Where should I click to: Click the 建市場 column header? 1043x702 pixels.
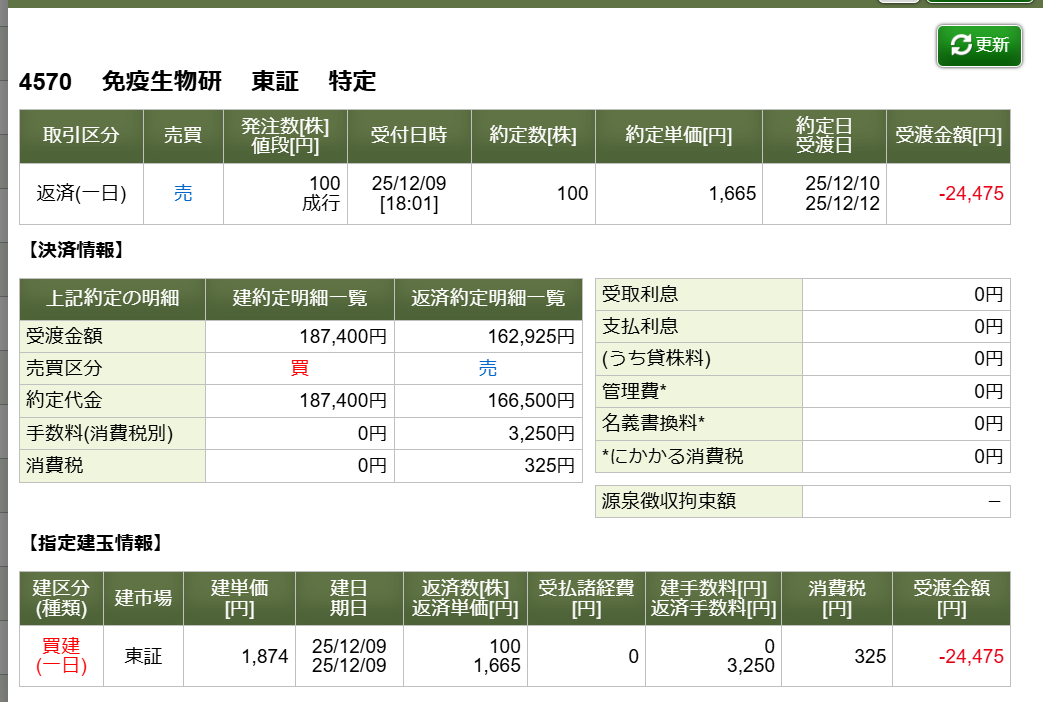tap(143, 598)
